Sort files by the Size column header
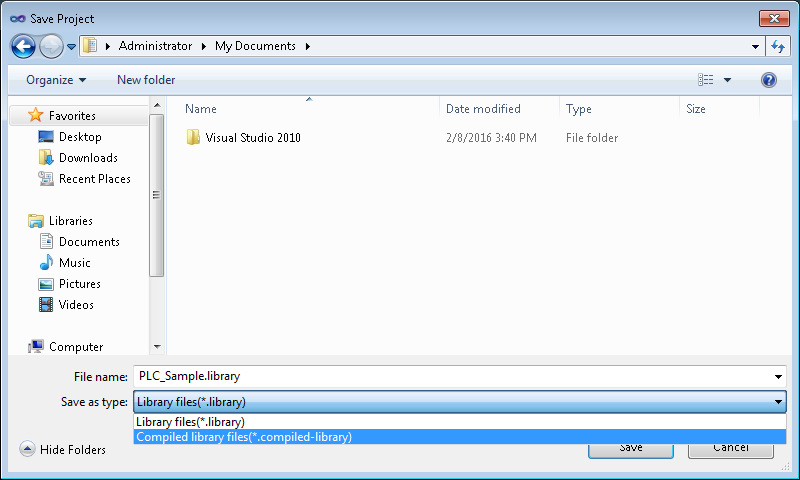The image size is (800, 480). click(696, 109)
